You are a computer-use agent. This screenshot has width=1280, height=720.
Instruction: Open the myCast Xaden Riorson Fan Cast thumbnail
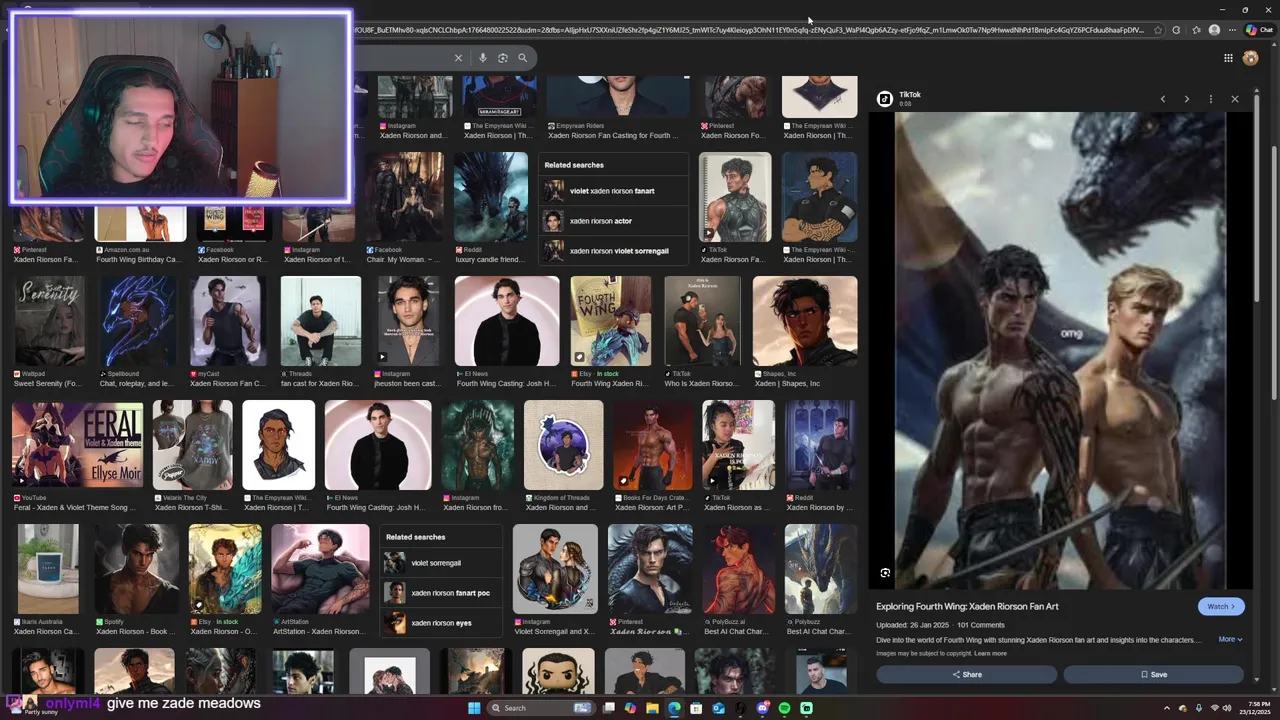pyautogui.click(x=228, y=321)
